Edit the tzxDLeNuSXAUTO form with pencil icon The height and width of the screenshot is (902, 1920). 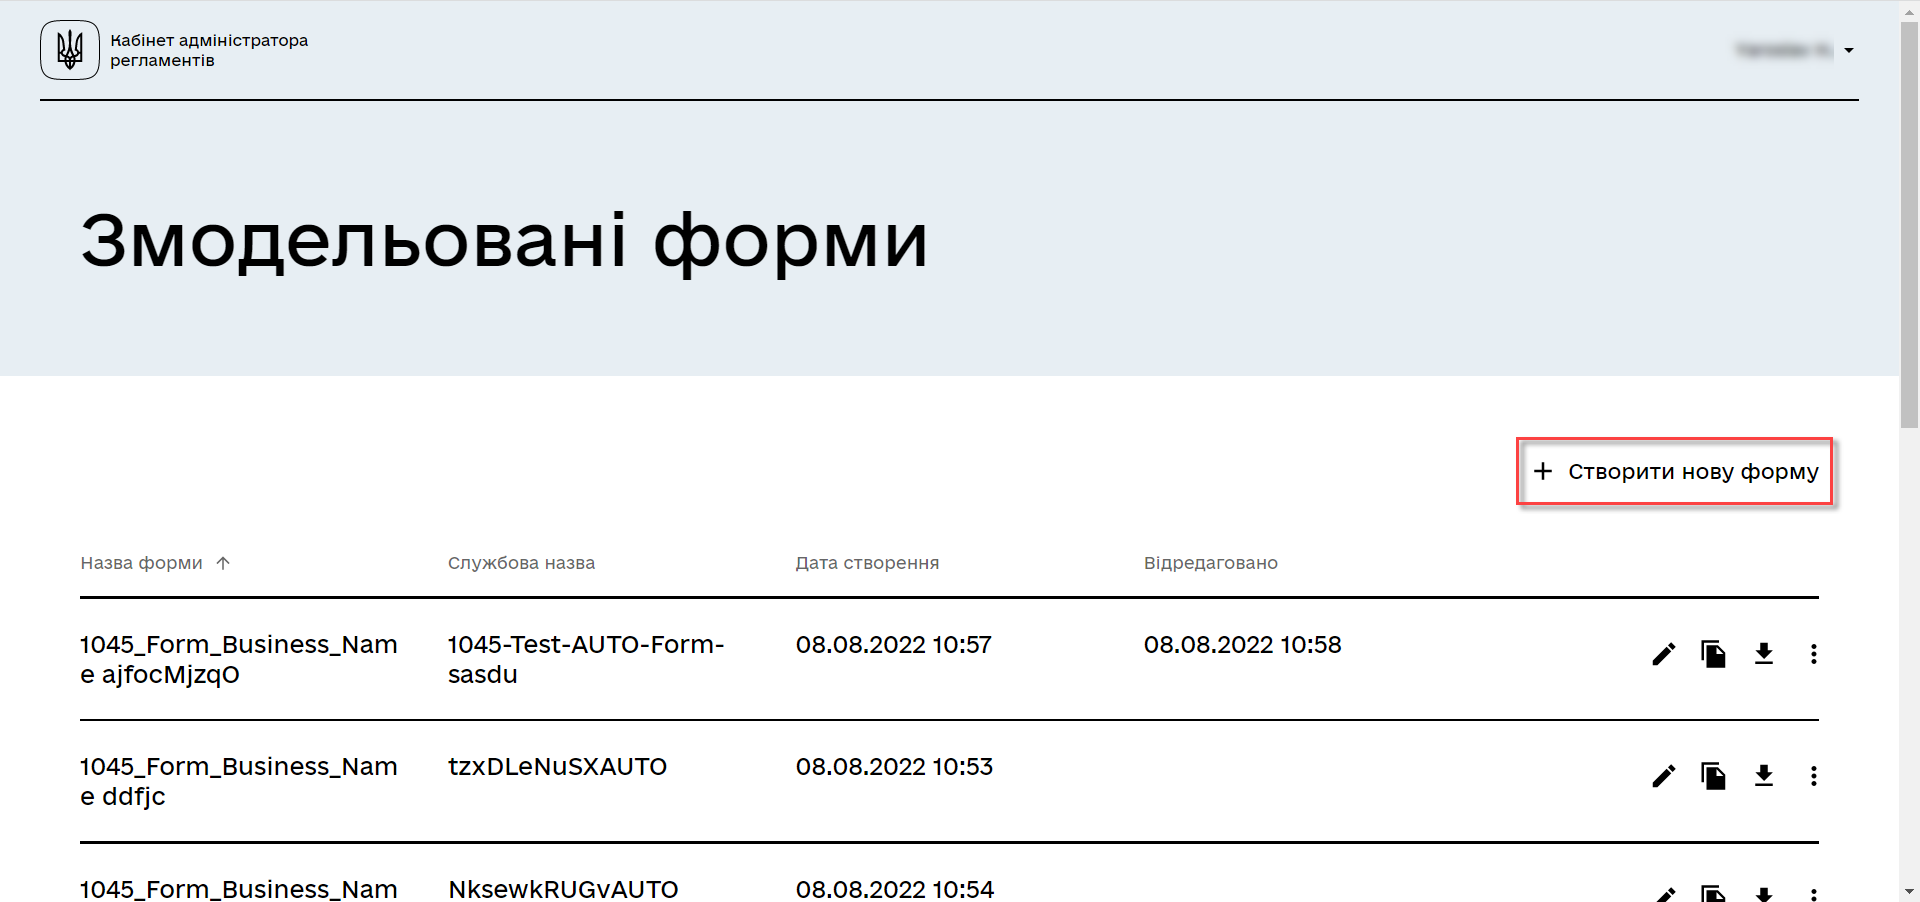[1663, 776]
